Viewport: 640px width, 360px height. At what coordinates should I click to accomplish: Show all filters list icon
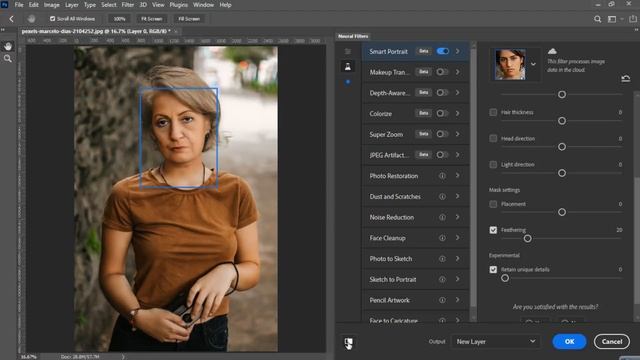(x=348, y=51)
